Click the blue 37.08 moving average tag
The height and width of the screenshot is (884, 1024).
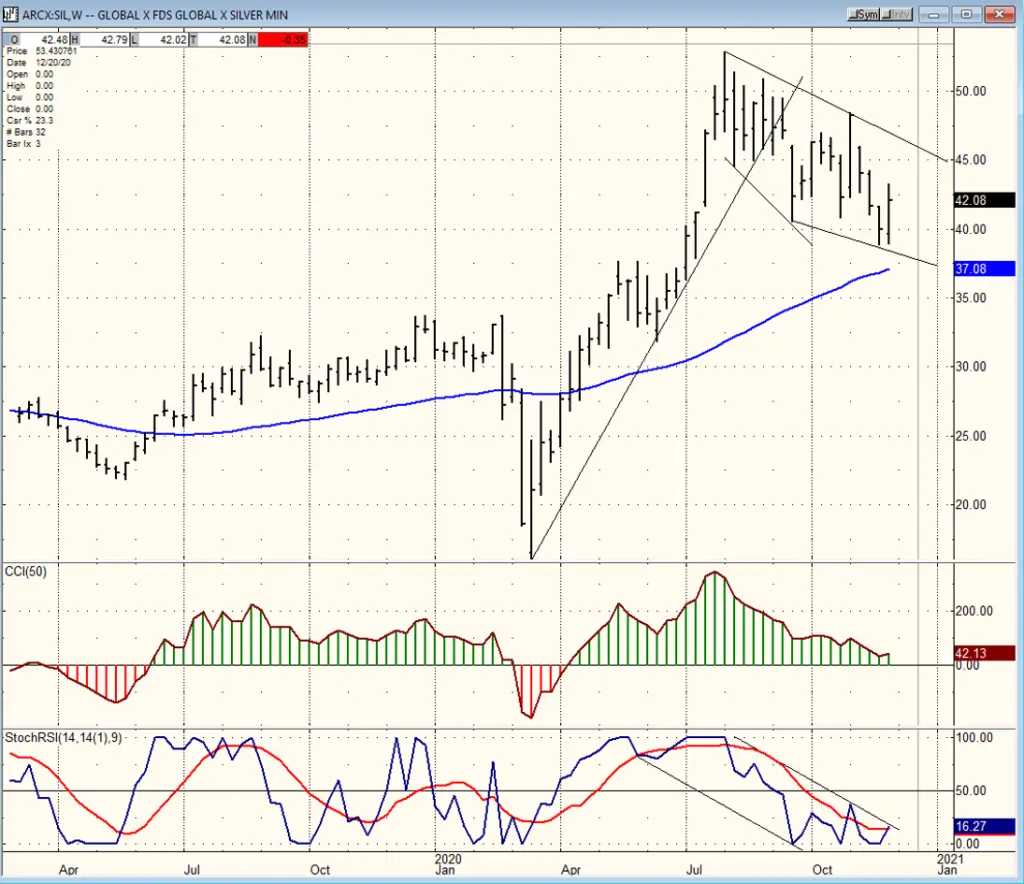[x=984, y=268]
